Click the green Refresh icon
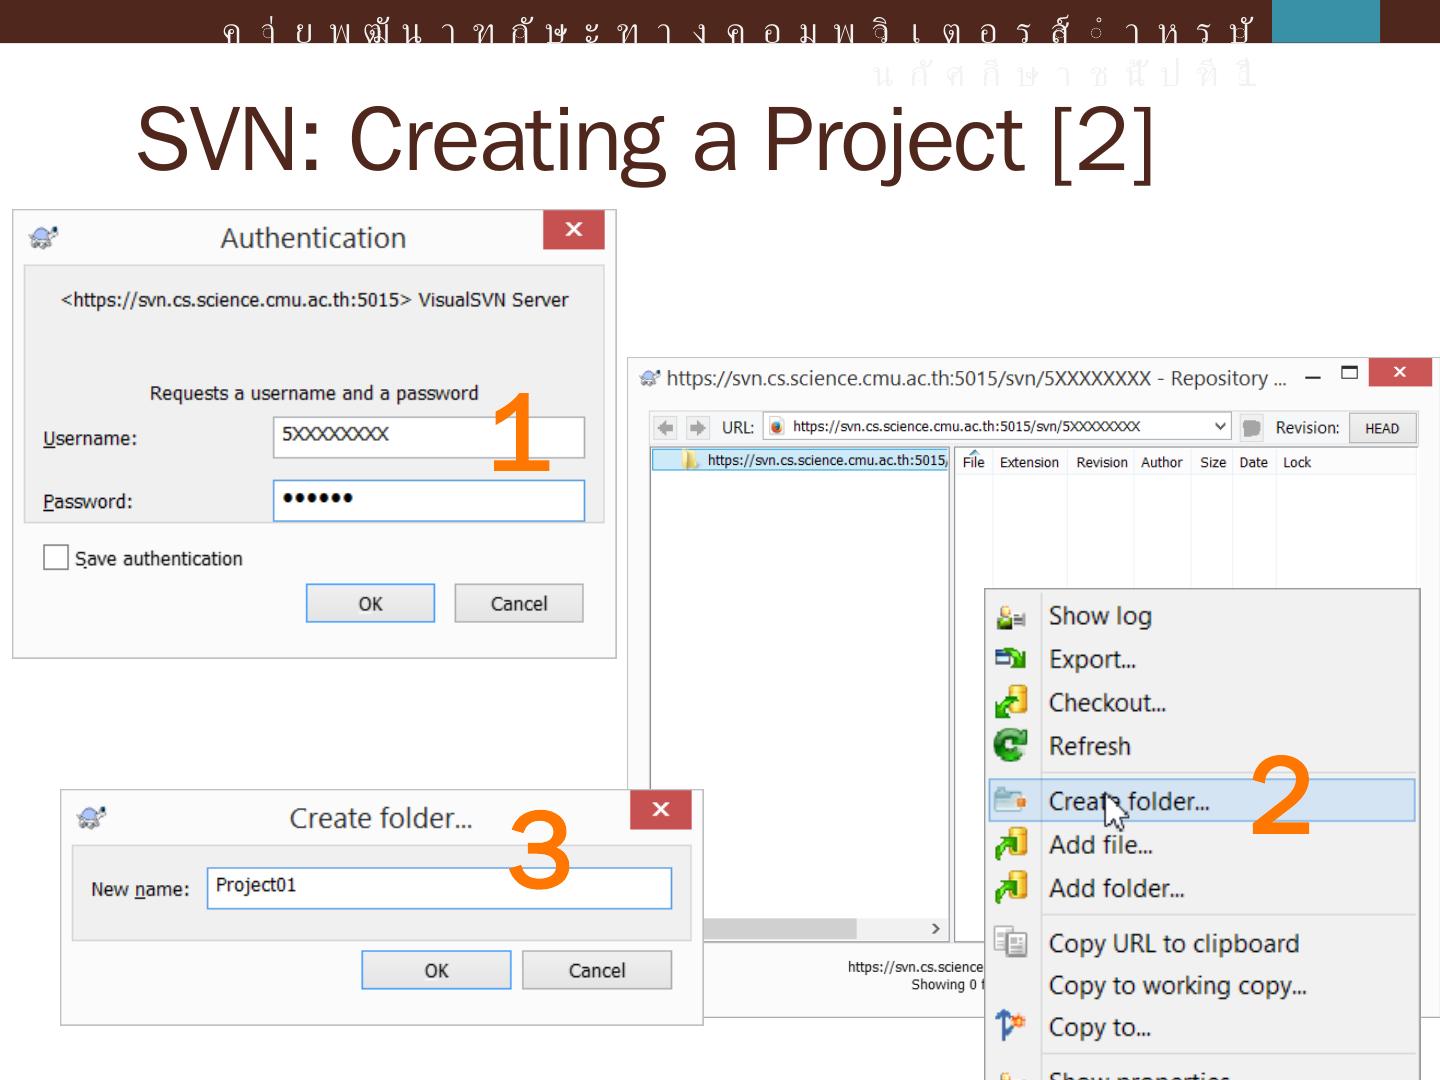Viewport: 1440px width, 1080px height. [x=1011, y=745]
